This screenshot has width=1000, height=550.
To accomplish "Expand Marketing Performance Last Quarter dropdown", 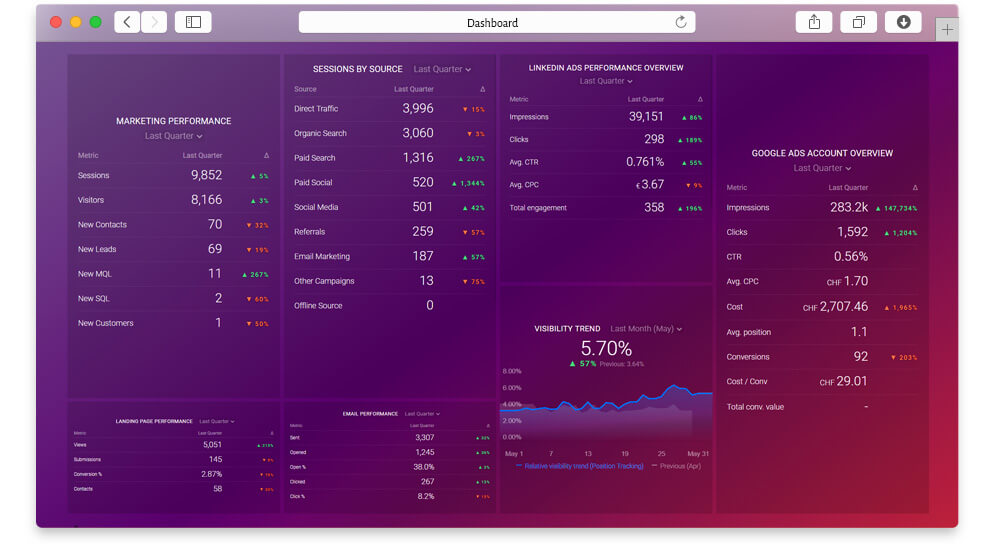I will coord(173,136).
